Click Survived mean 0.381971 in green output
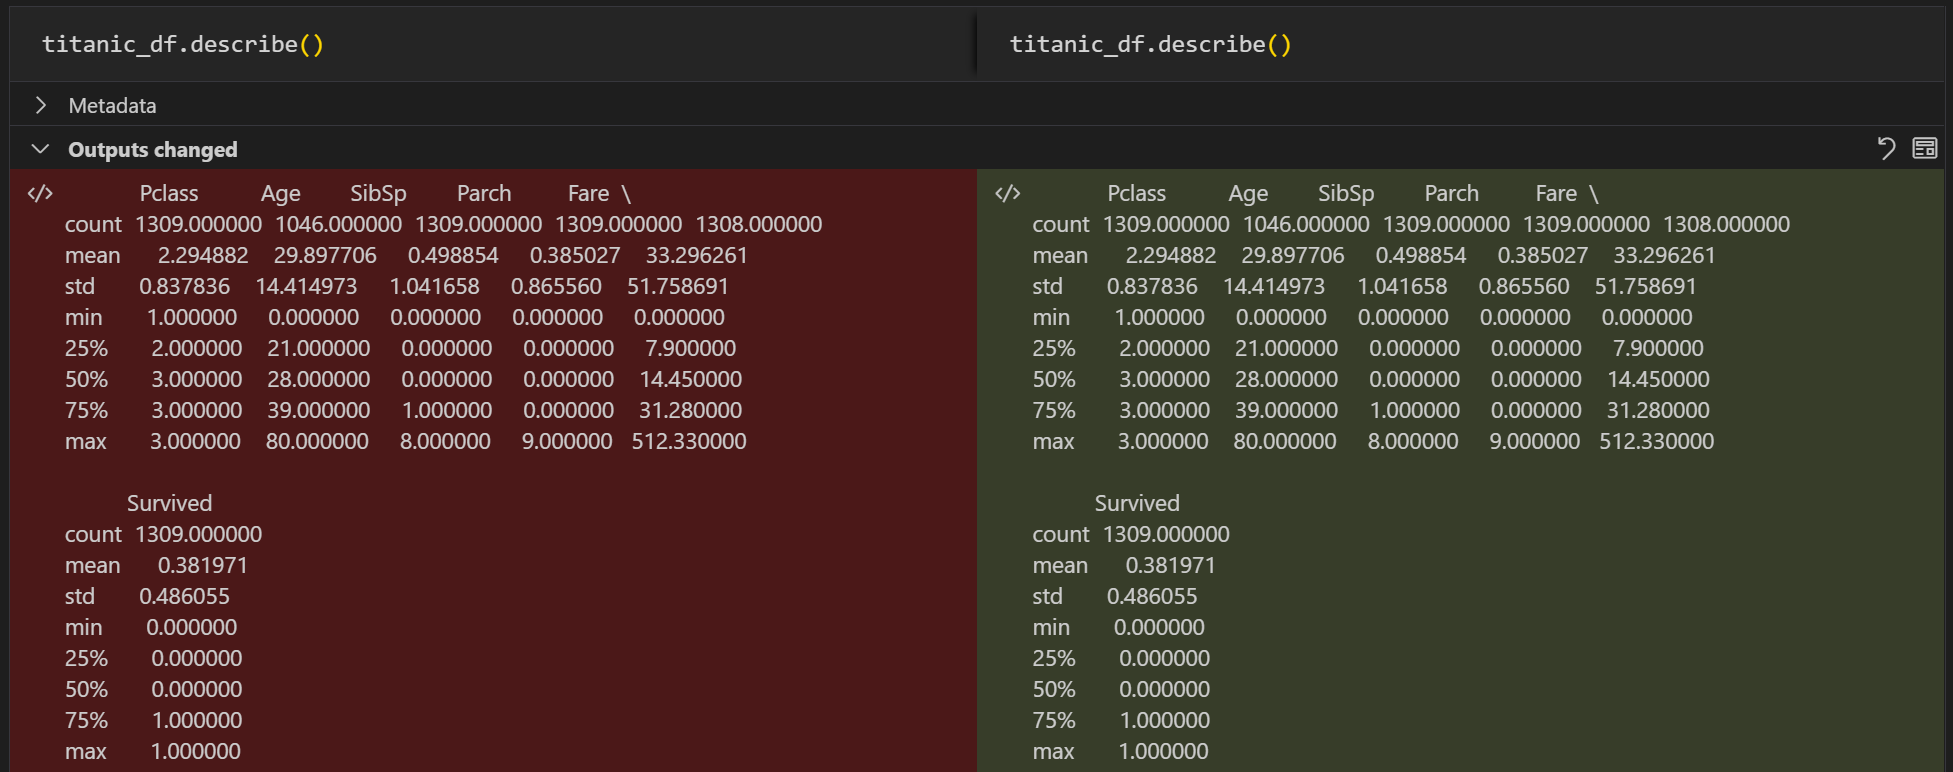 [1170, 565]
